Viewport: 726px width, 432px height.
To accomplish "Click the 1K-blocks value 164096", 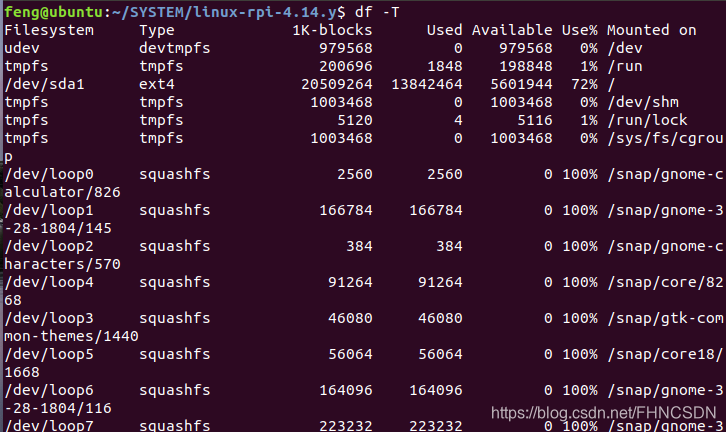I will 346,391.
